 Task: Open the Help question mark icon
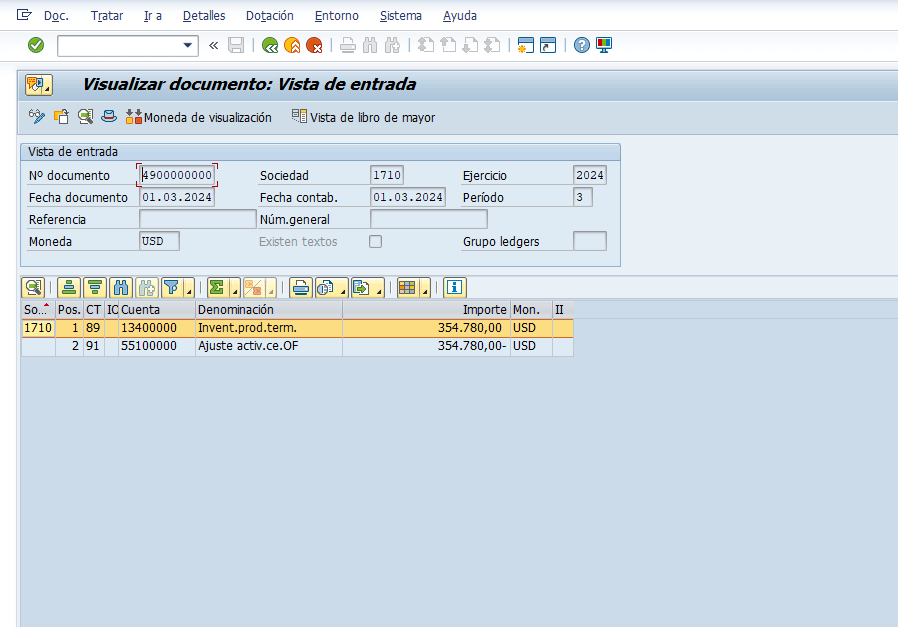(582, 45)
